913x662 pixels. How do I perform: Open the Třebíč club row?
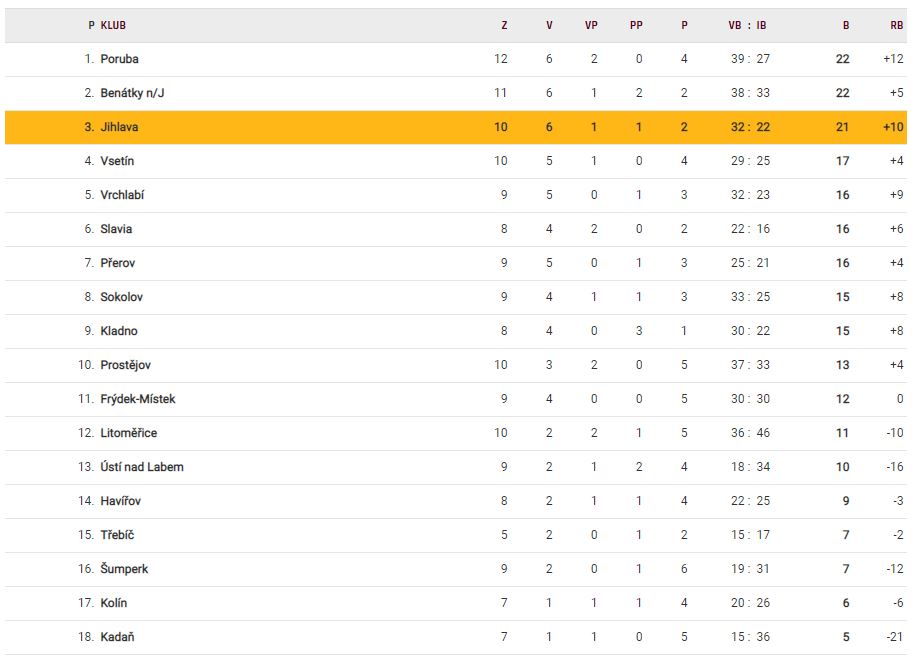pyautogui.click(x=117, y=535)
